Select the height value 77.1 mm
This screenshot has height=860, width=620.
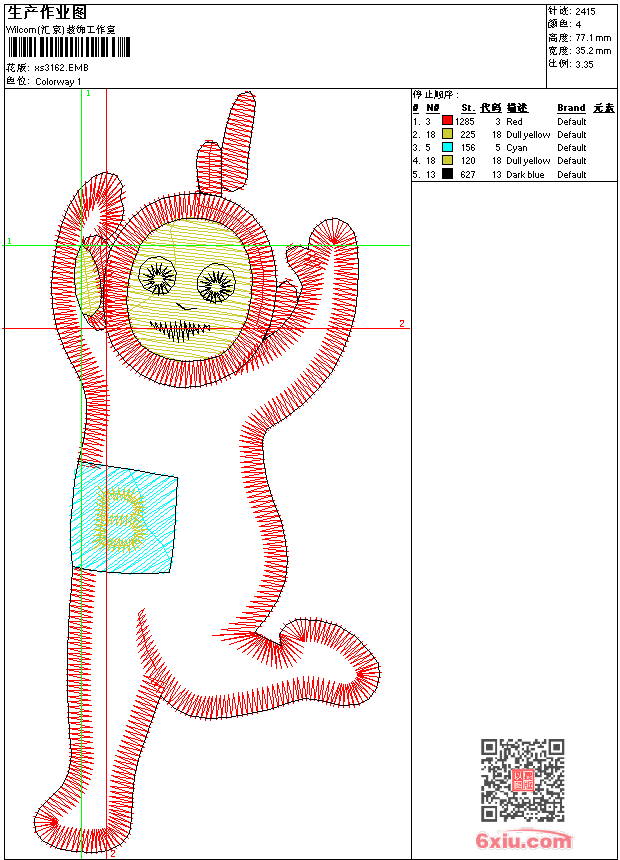point(593,38)
